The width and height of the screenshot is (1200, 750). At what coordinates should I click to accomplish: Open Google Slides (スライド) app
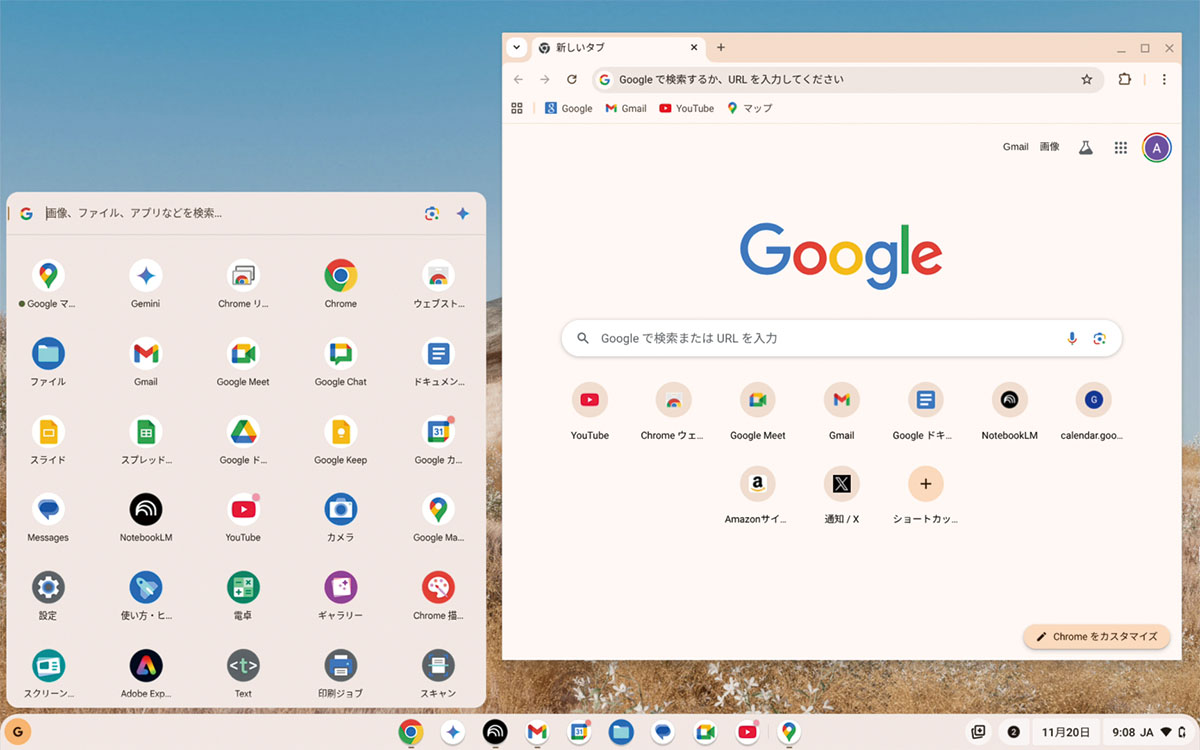coord(48,432)
